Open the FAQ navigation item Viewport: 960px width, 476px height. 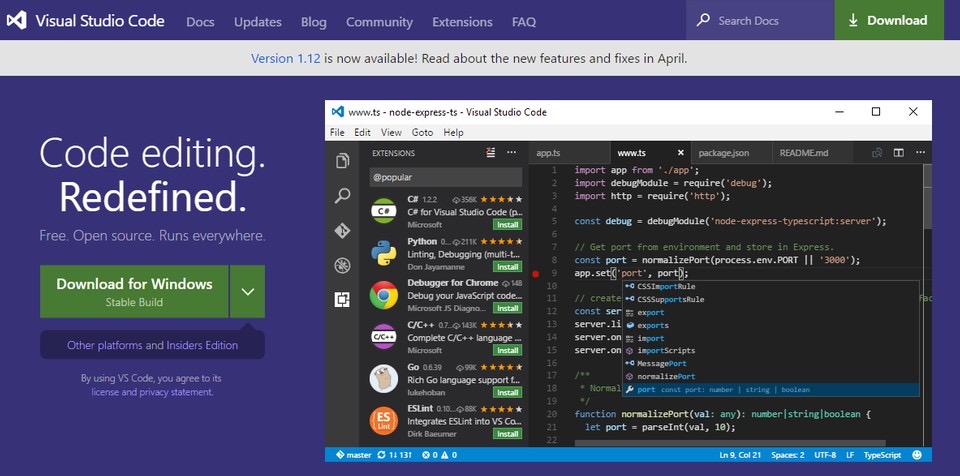[x=524, y=21]
